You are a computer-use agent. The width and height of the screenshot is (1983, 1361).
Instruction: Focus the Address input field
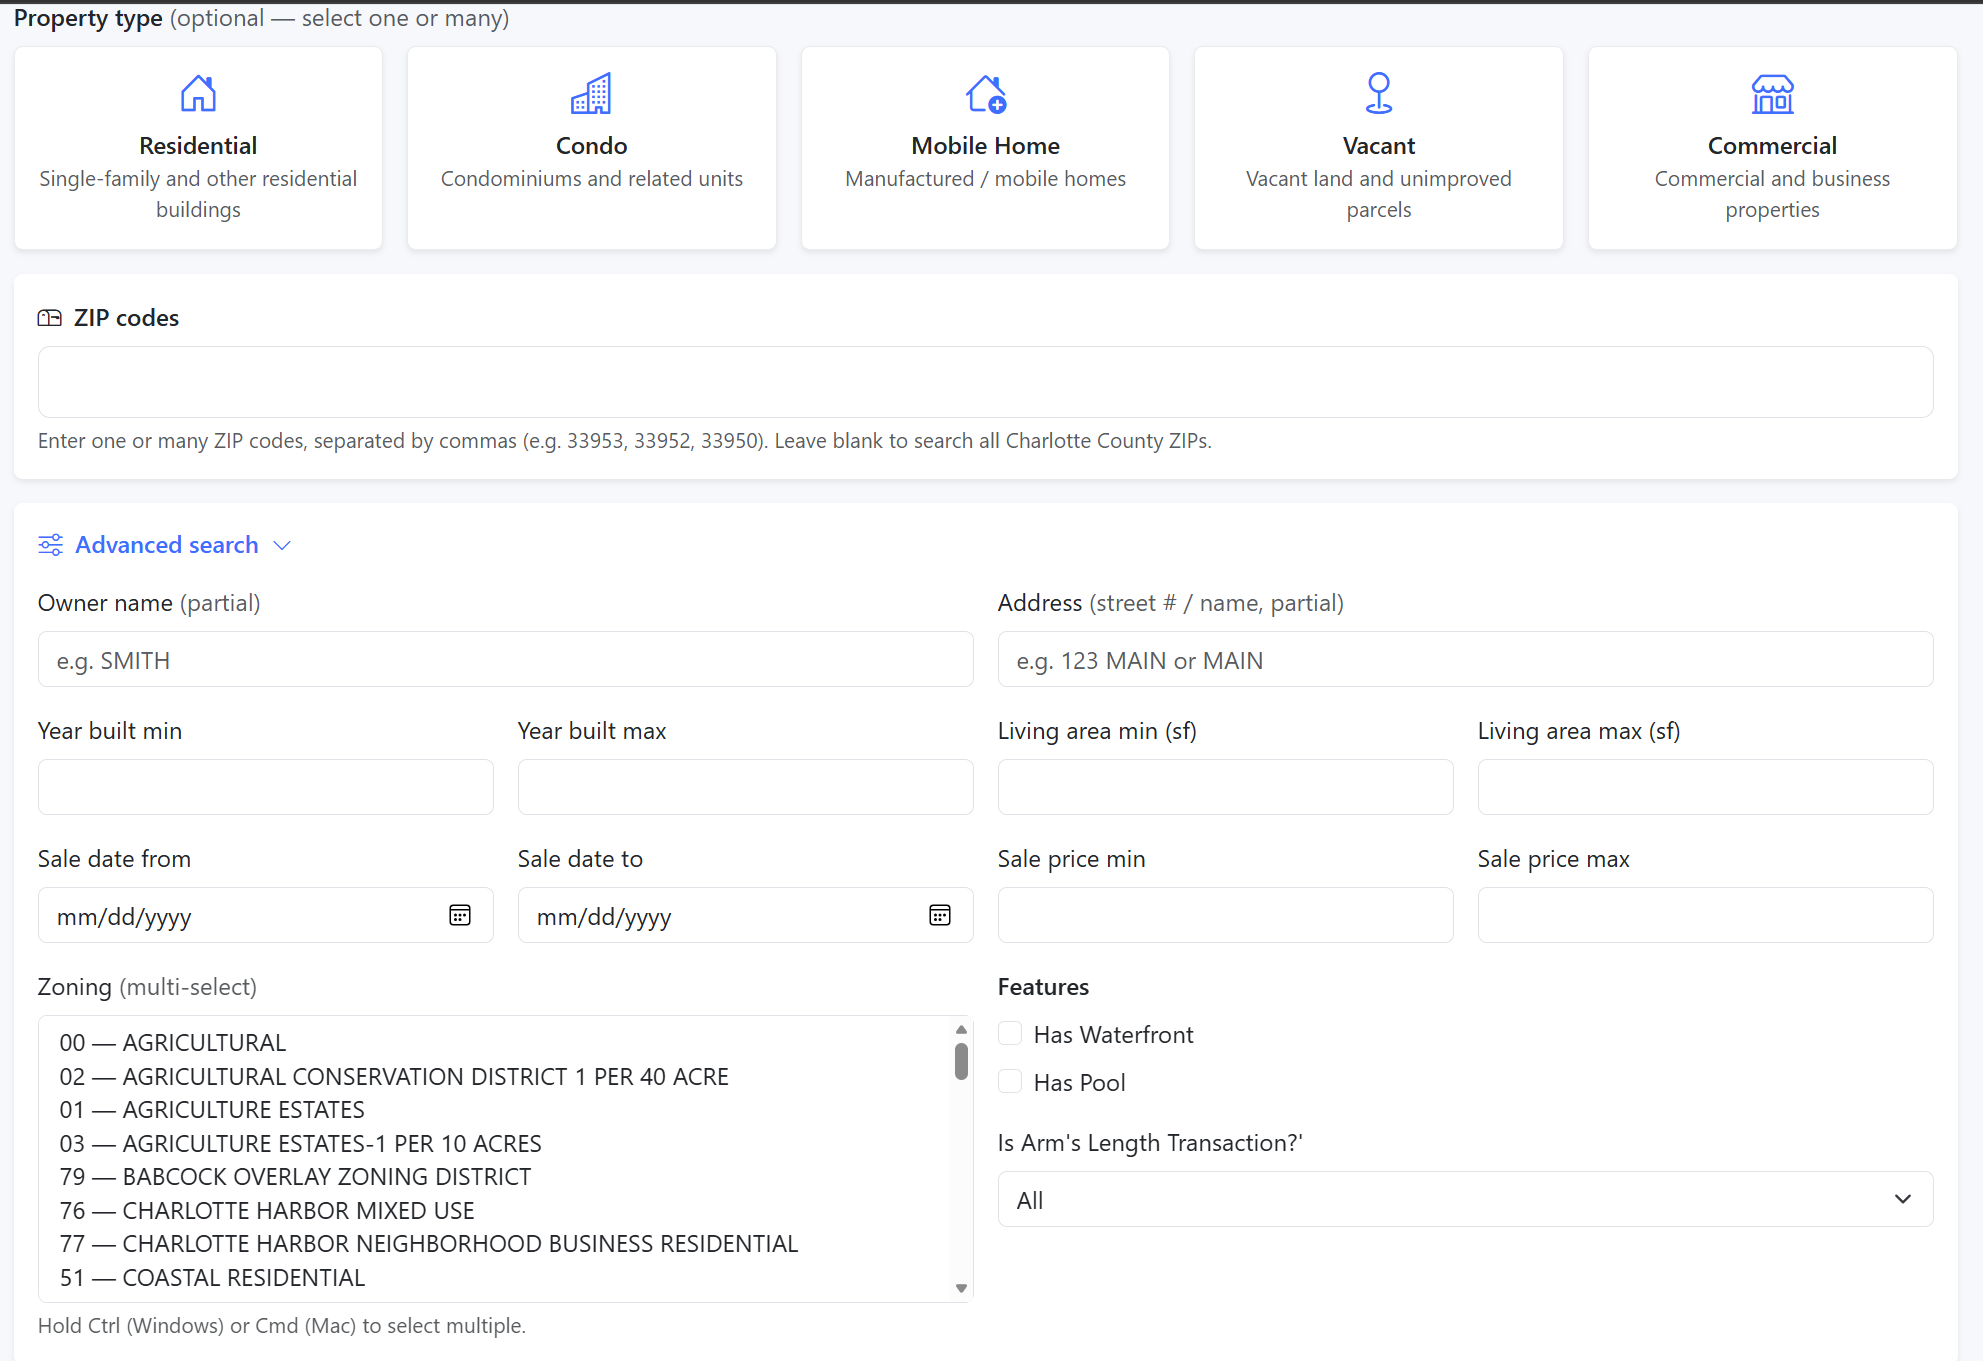pyautogui.click(x=1465, y=659)
